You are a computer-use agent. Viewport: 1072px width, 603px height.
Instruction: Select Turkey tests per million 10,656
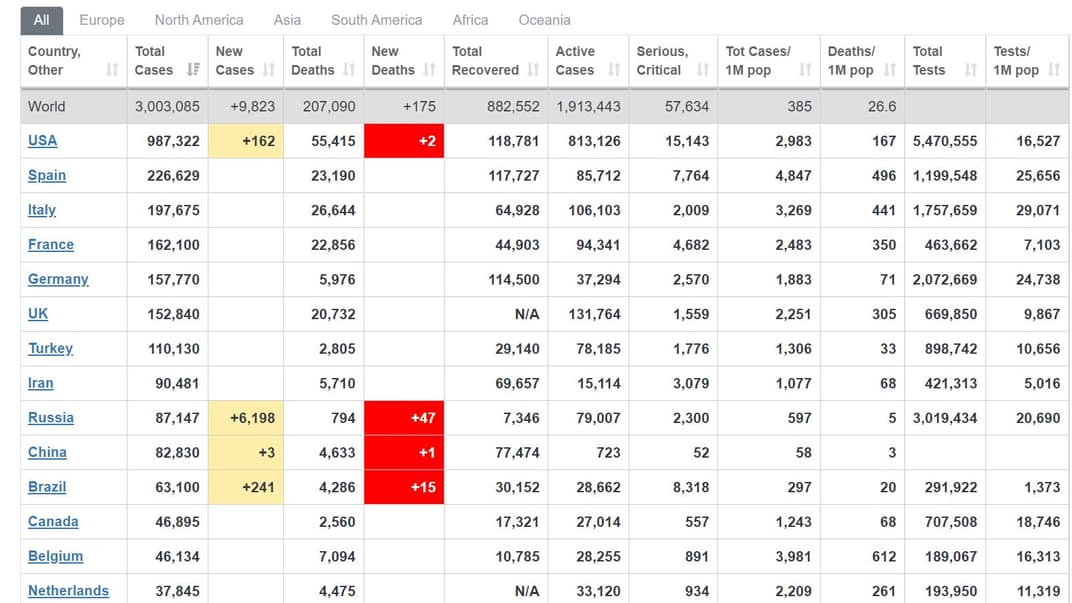[x=1038, y=349]
